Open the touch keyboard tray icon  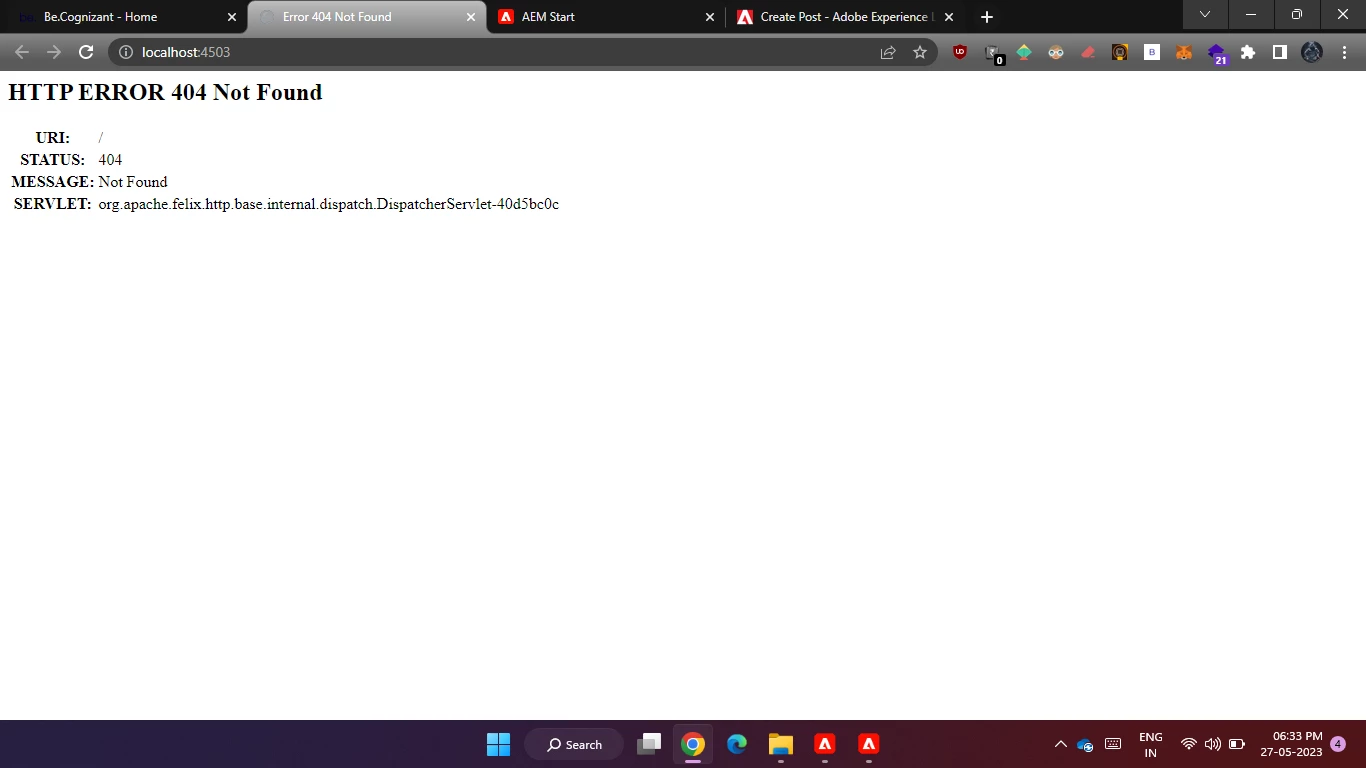coord(1113,744)
